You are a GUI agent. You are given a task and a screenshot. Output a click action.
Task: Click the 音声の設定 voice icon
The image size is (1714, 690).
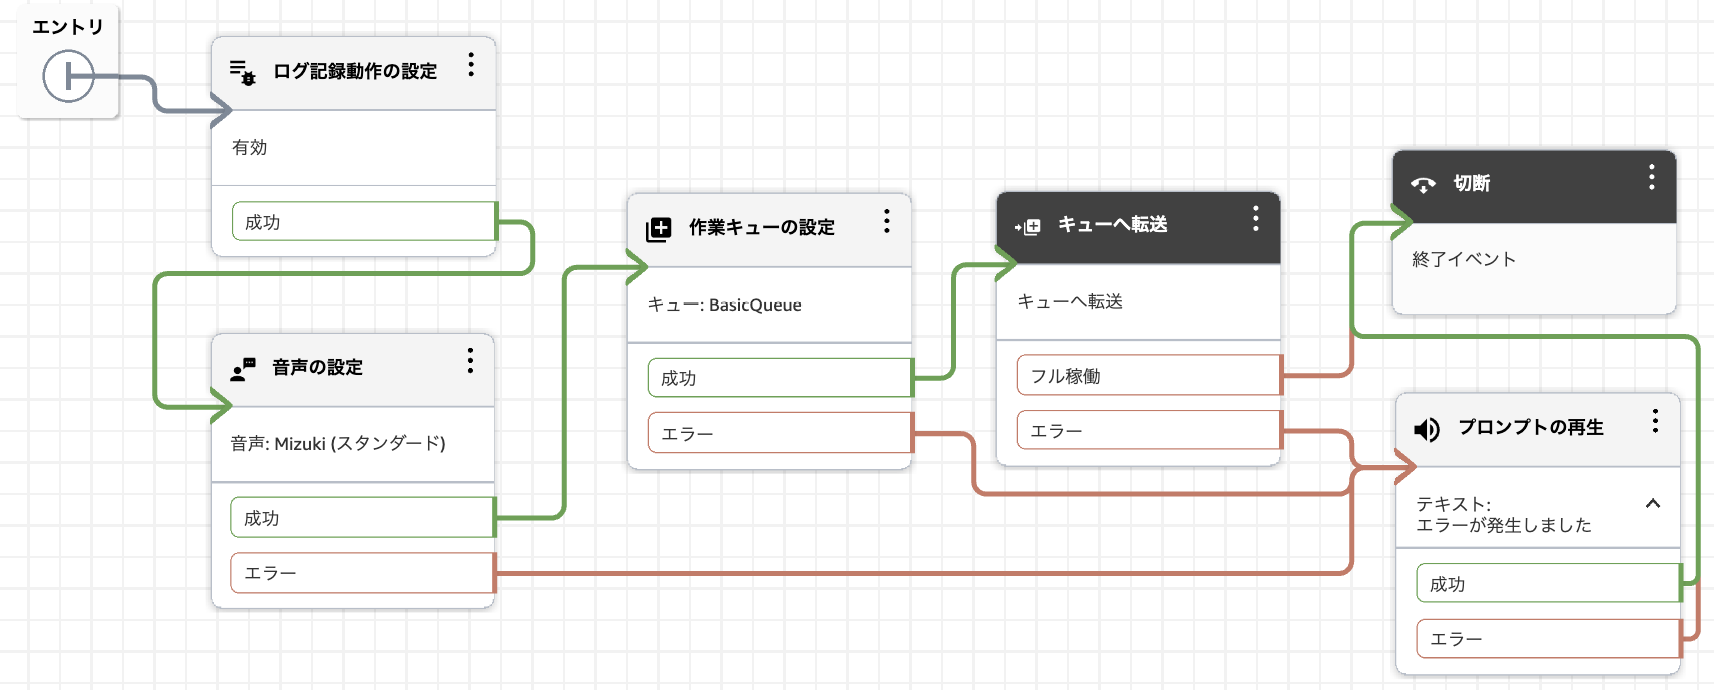(x=243, y=369)
